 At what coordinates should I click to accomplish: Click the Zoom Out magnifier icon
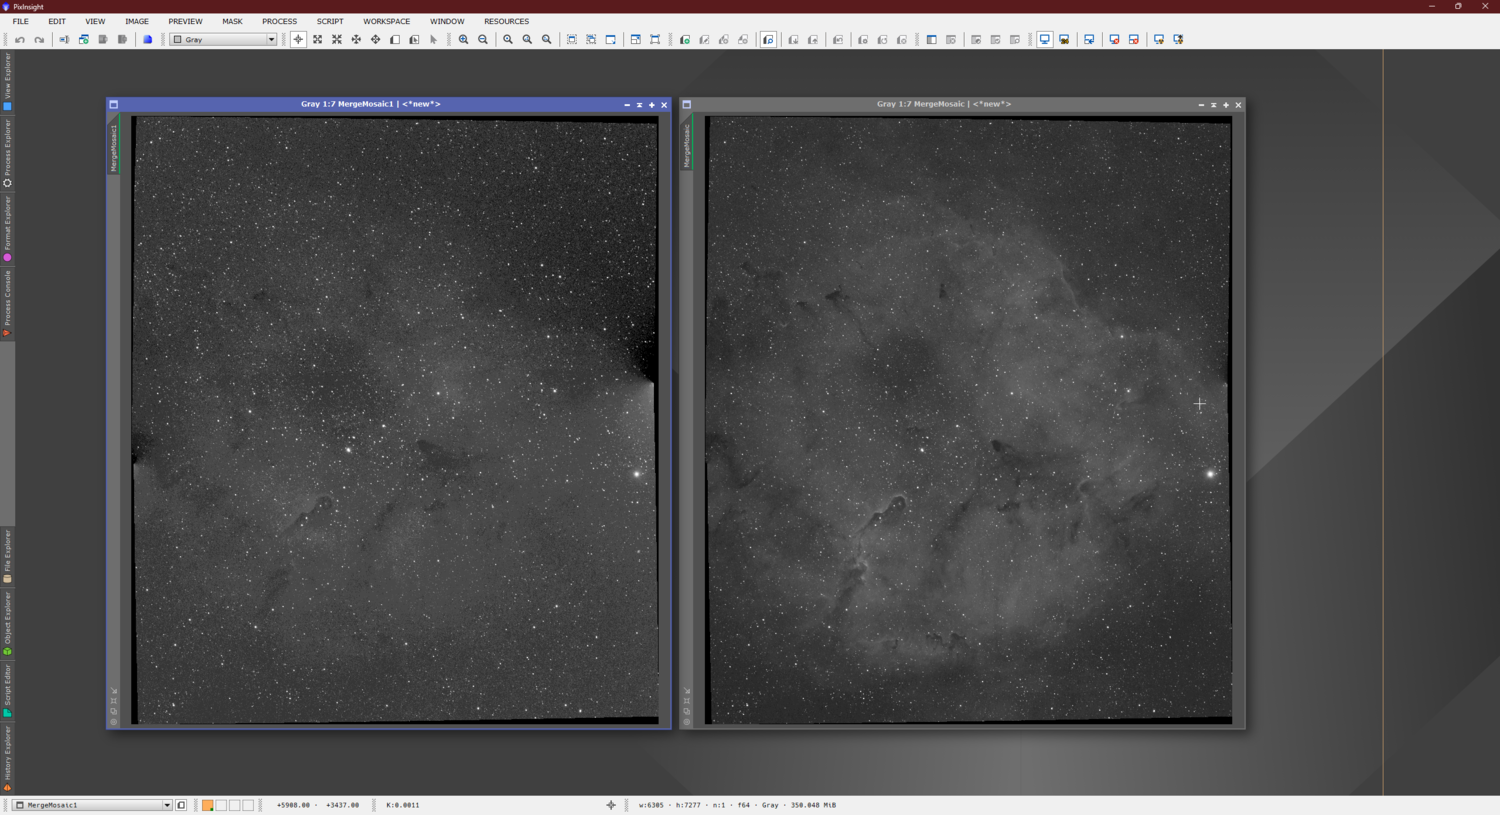[x=483, y=40]
